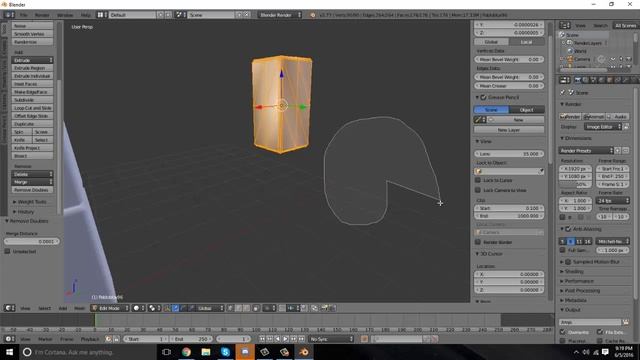Image resolution: width=640 pixels, height=360 pixels.
Task: Click the 3D view editor type icon
Action: (x=9, y=308)
